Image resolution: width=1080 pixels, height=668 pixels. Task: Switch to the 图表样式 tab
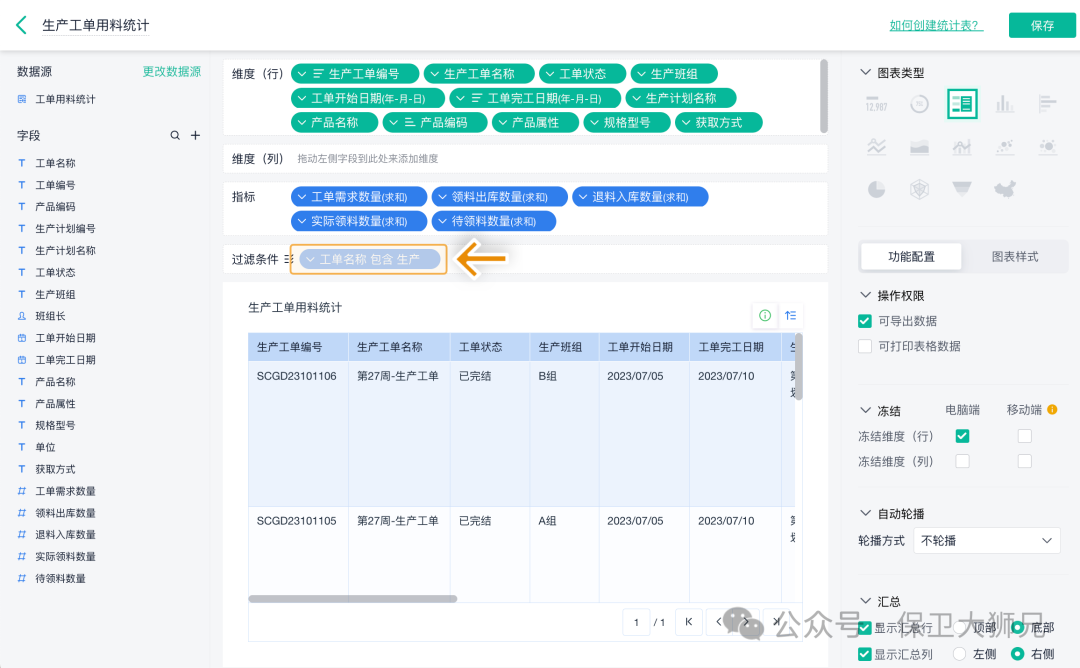click(x=1014, y=257)
